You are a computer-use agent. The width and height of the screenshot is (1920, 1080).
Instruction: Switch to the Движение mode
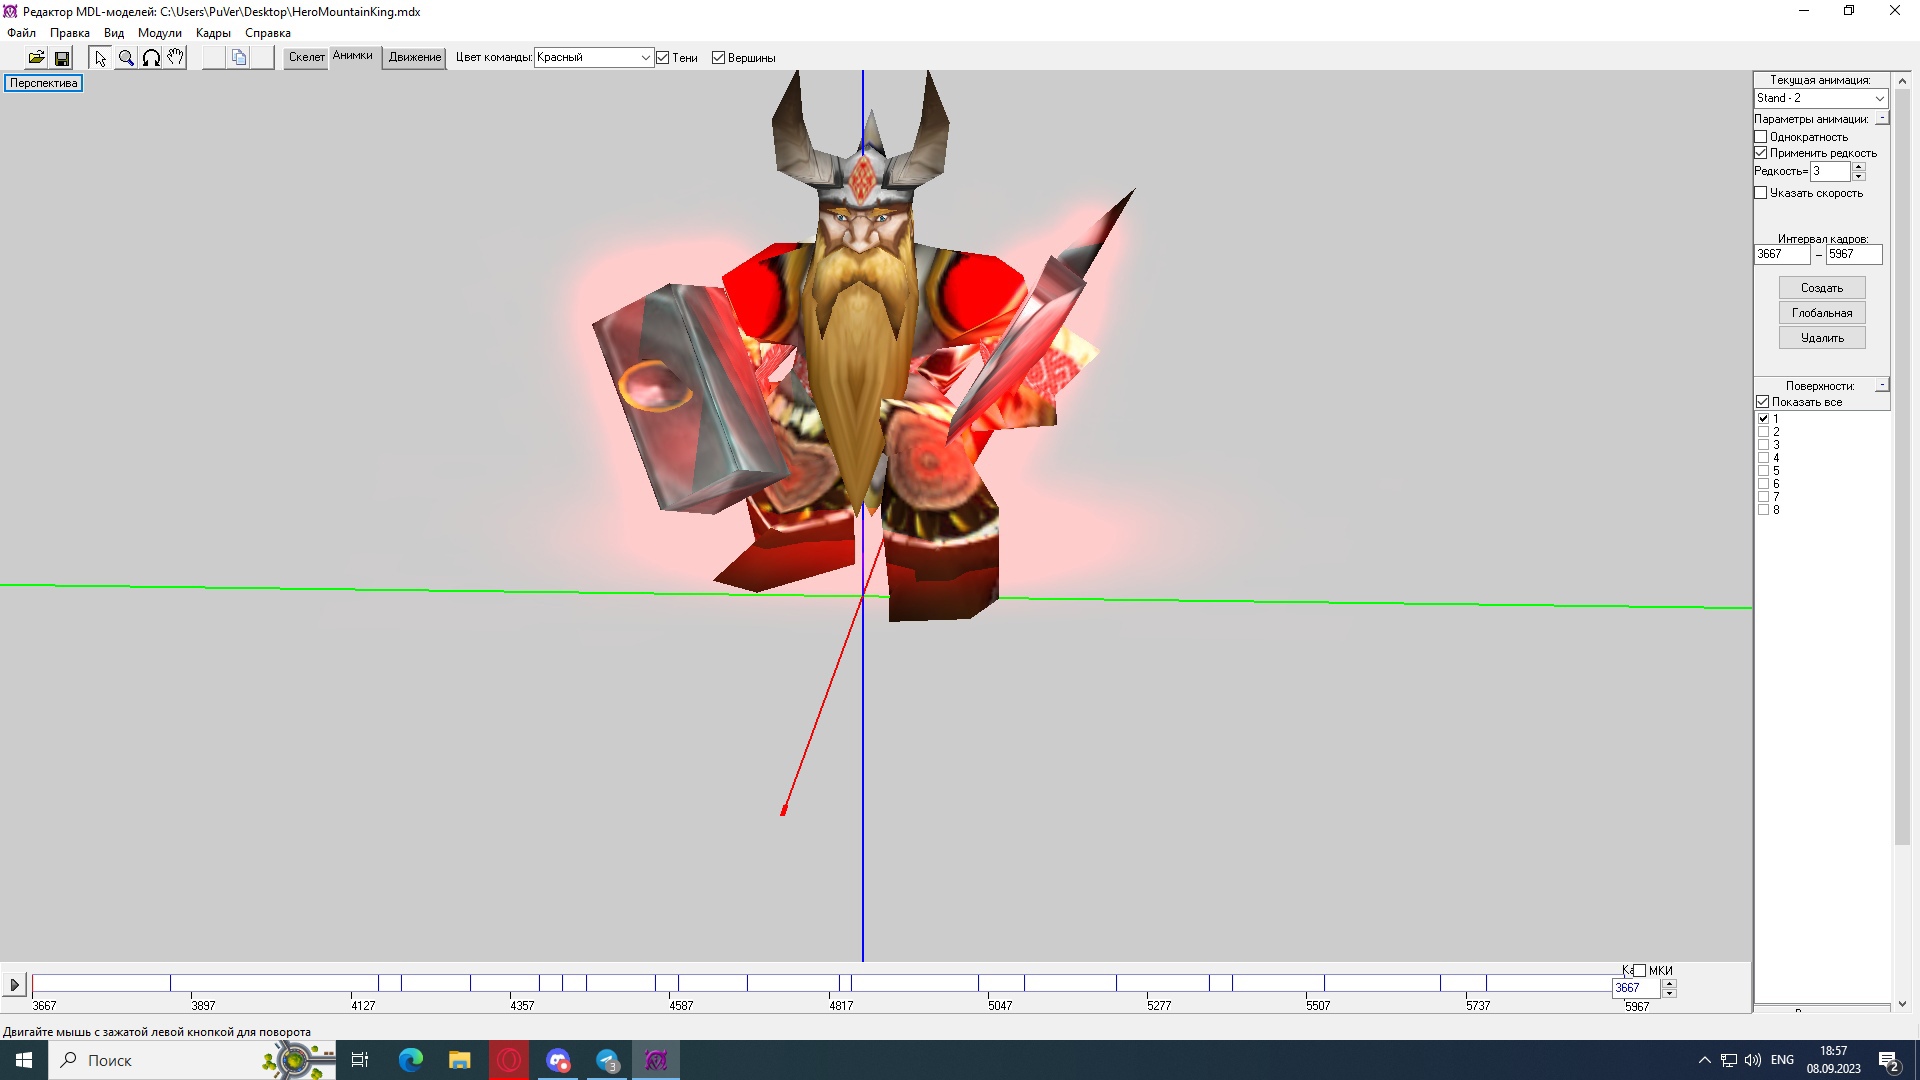coord(415,58)
